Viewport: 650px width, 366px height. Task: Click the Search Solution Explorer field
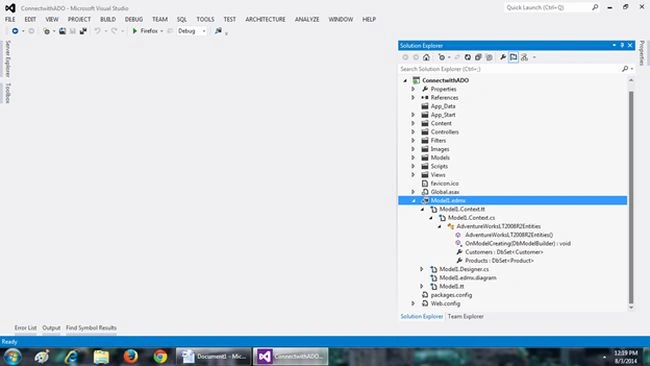point(510,69)
